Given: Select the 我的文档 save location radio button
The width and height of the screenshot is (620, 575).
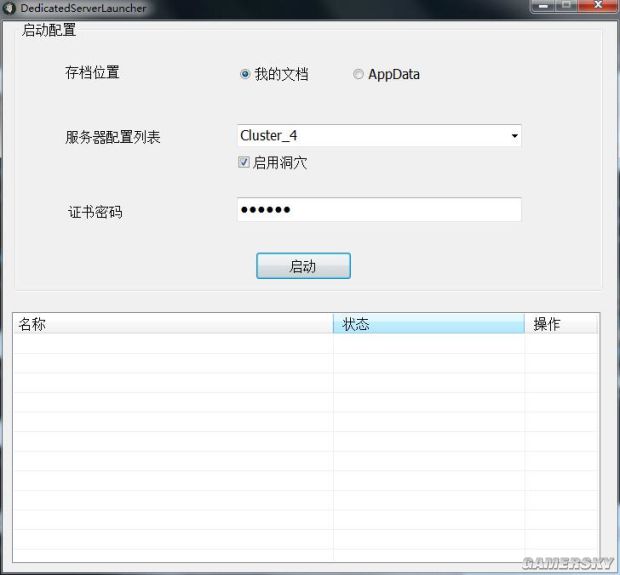Looking at the screenshot, I should [245, 74].
